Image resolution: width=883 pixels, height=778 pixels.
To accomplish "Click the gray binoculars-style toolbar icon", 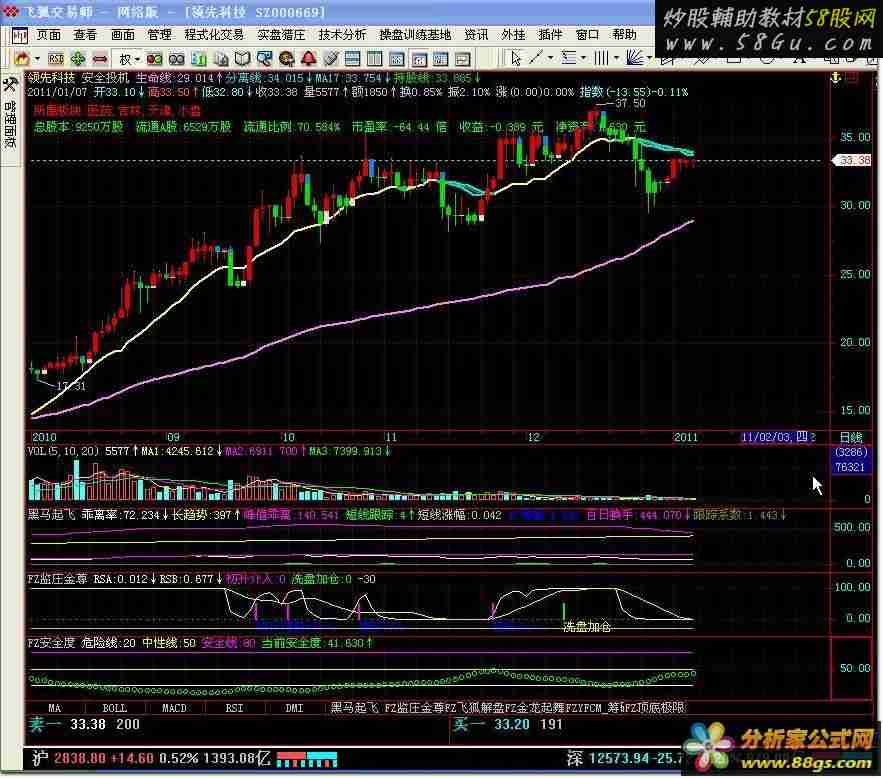I will (176, 59).
